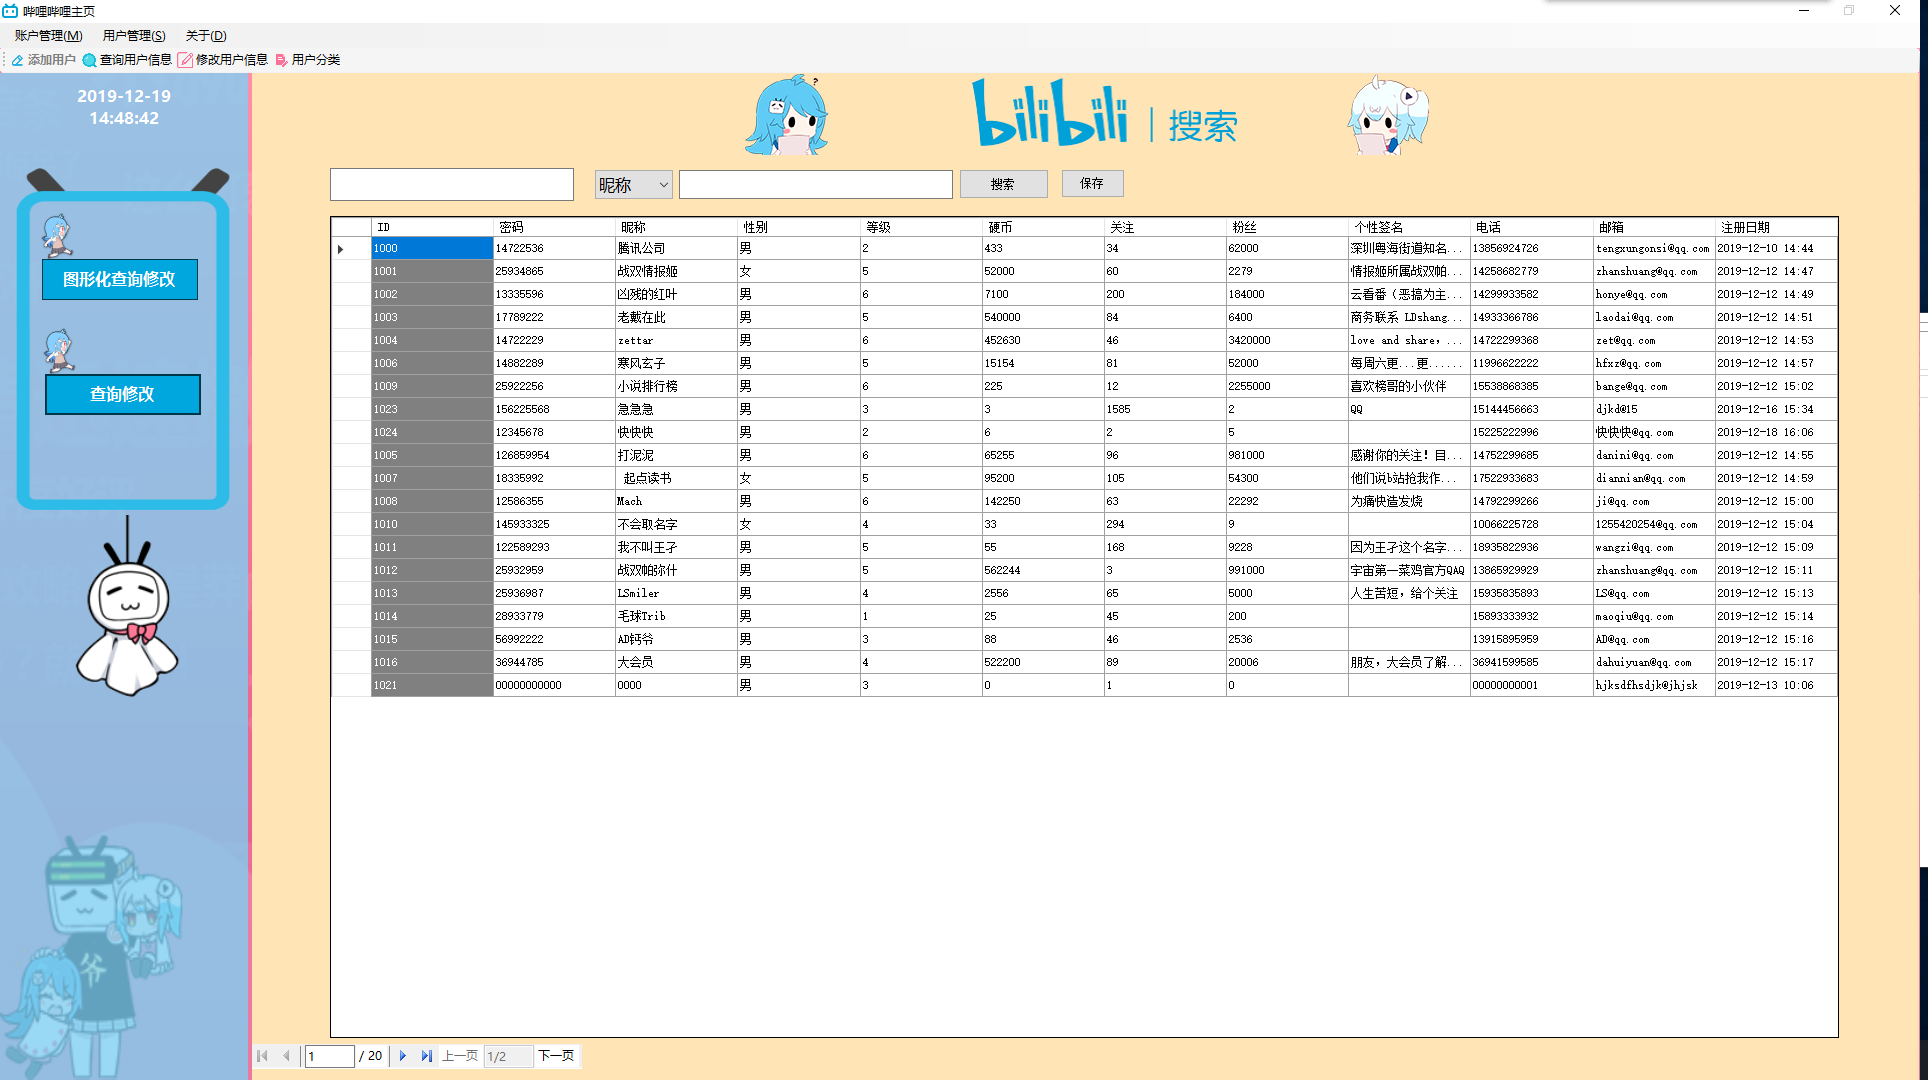The width and height of the screenshot is (1928, 1088).
Task: Select the password cell 12345678
Action: coord(554,432)
